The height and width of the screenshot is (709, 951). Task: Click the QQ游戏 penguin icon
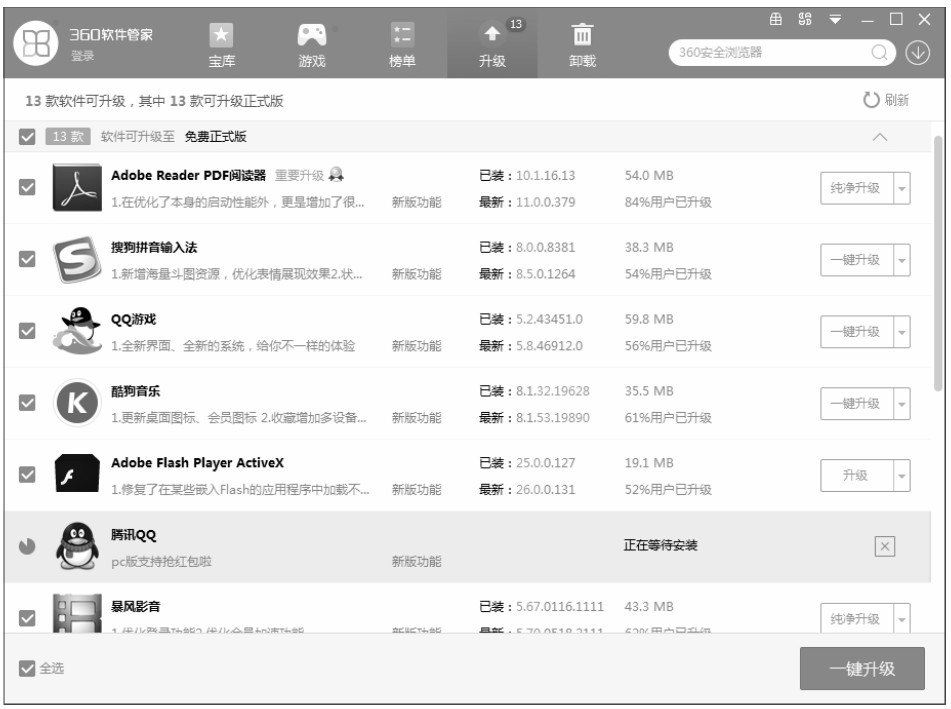[x=77, y=331]
